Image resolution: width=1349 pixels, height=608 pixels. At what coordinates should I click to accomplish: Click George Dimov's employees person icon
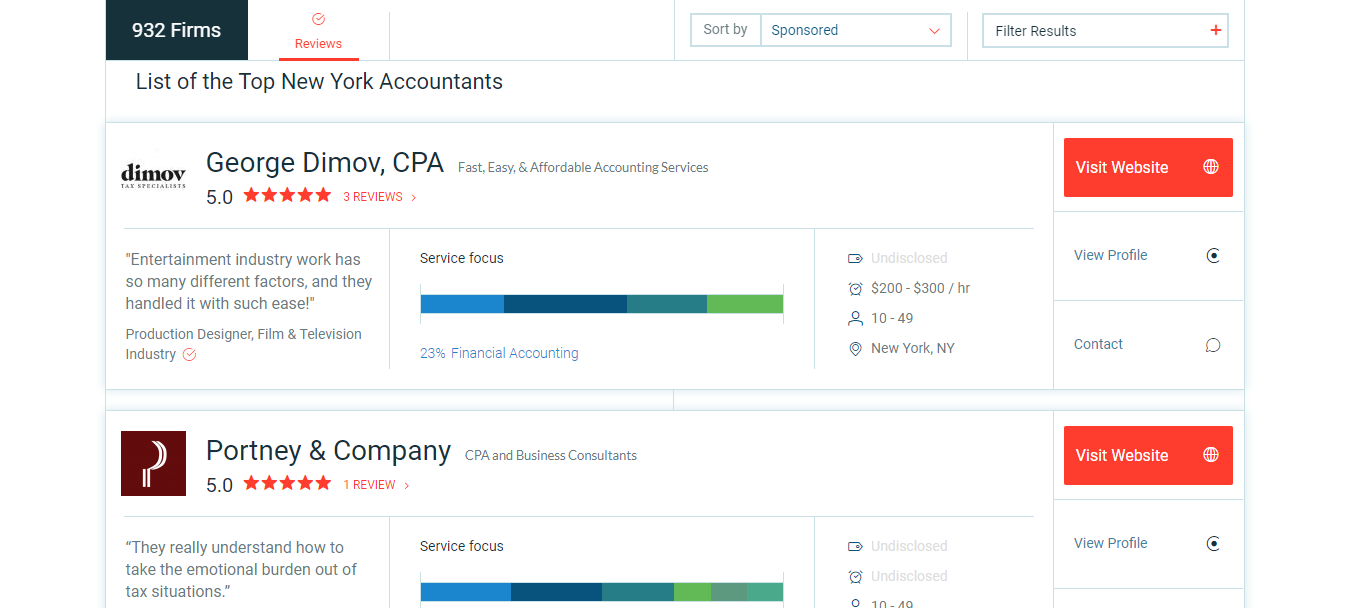pos(855,318)
